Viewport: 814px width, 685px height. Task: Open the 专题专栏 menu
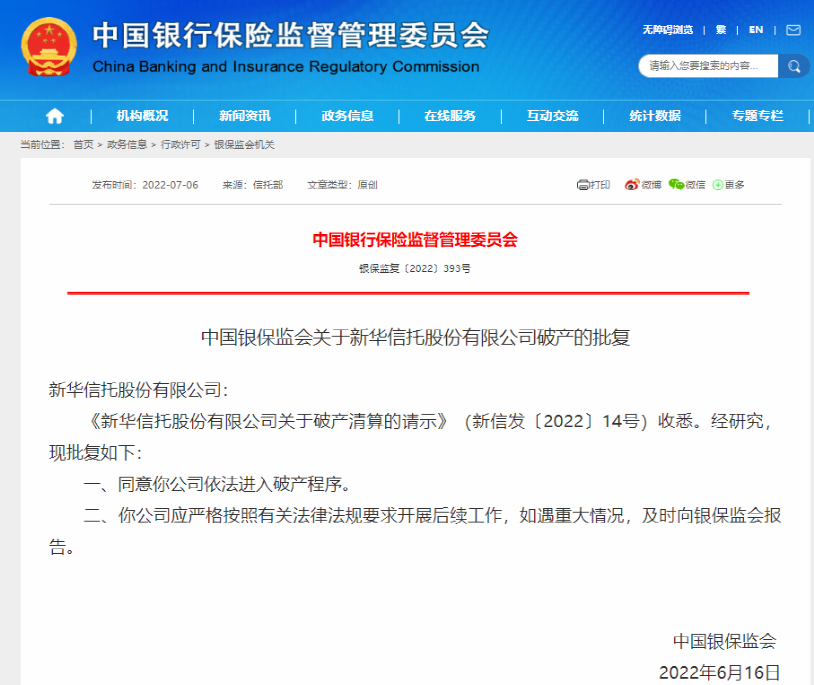tap(757, 116)
